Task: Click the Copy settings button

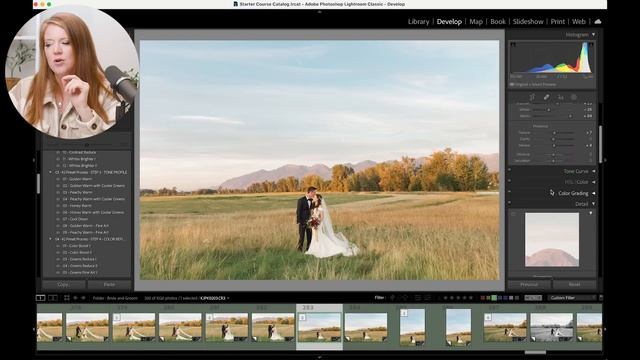Action: tap(64, 284)
